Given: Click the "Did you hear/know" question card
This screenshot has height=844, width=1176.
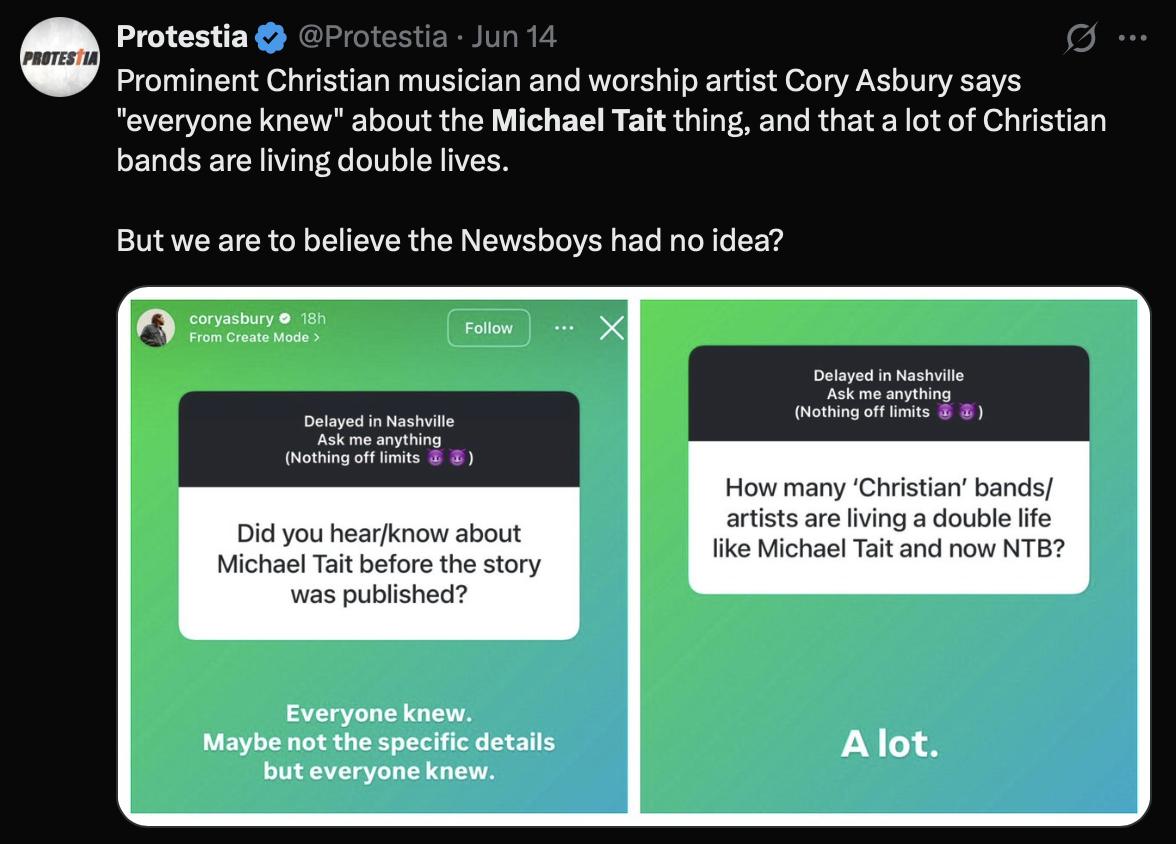Looking at the screenshot, I should [379, 563].
